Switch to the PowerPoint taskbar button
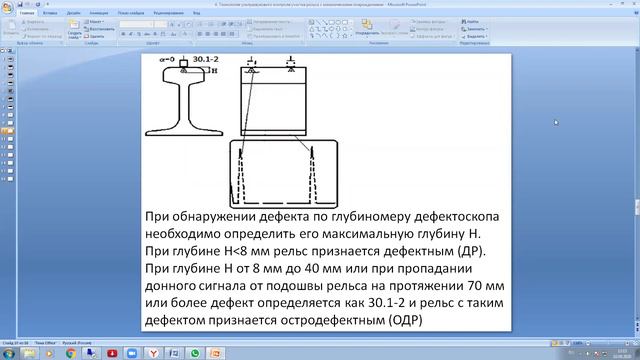 coord(216,353)
